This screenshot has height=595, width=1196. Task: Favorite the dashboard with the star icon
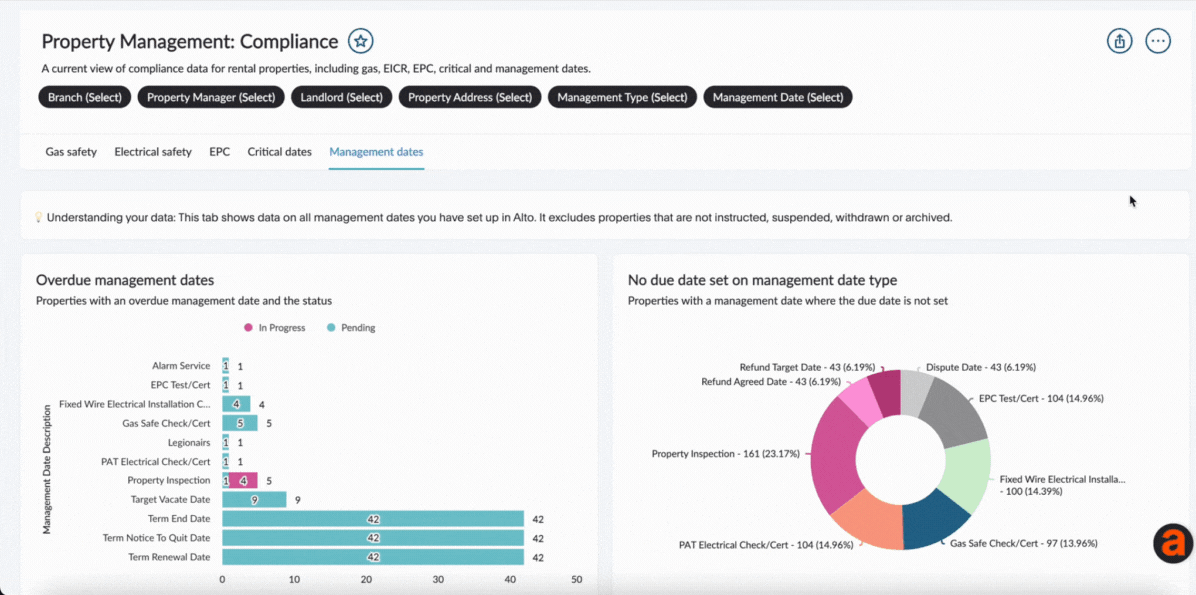pyautogui.click(x=361, y=41)
